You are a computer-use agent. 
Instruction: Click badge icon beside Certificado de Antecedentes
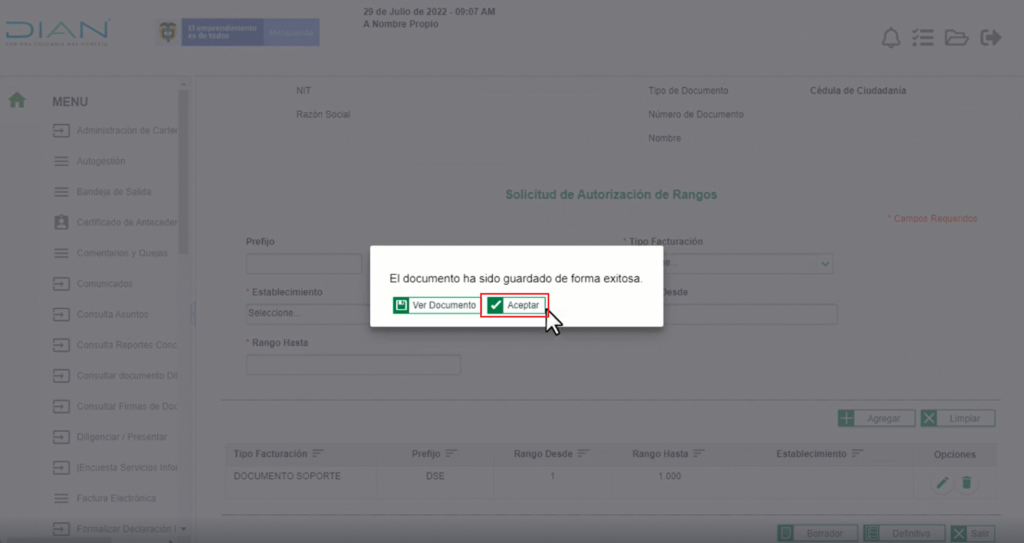61,222
